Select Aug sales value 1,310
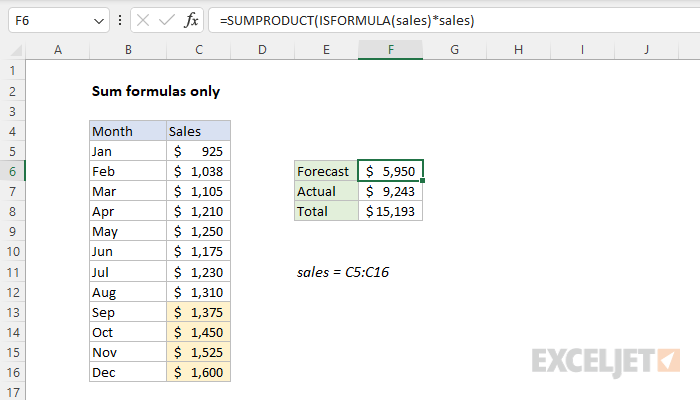The width and height of the screenshot is (700, 400). (x=199, y=292)
